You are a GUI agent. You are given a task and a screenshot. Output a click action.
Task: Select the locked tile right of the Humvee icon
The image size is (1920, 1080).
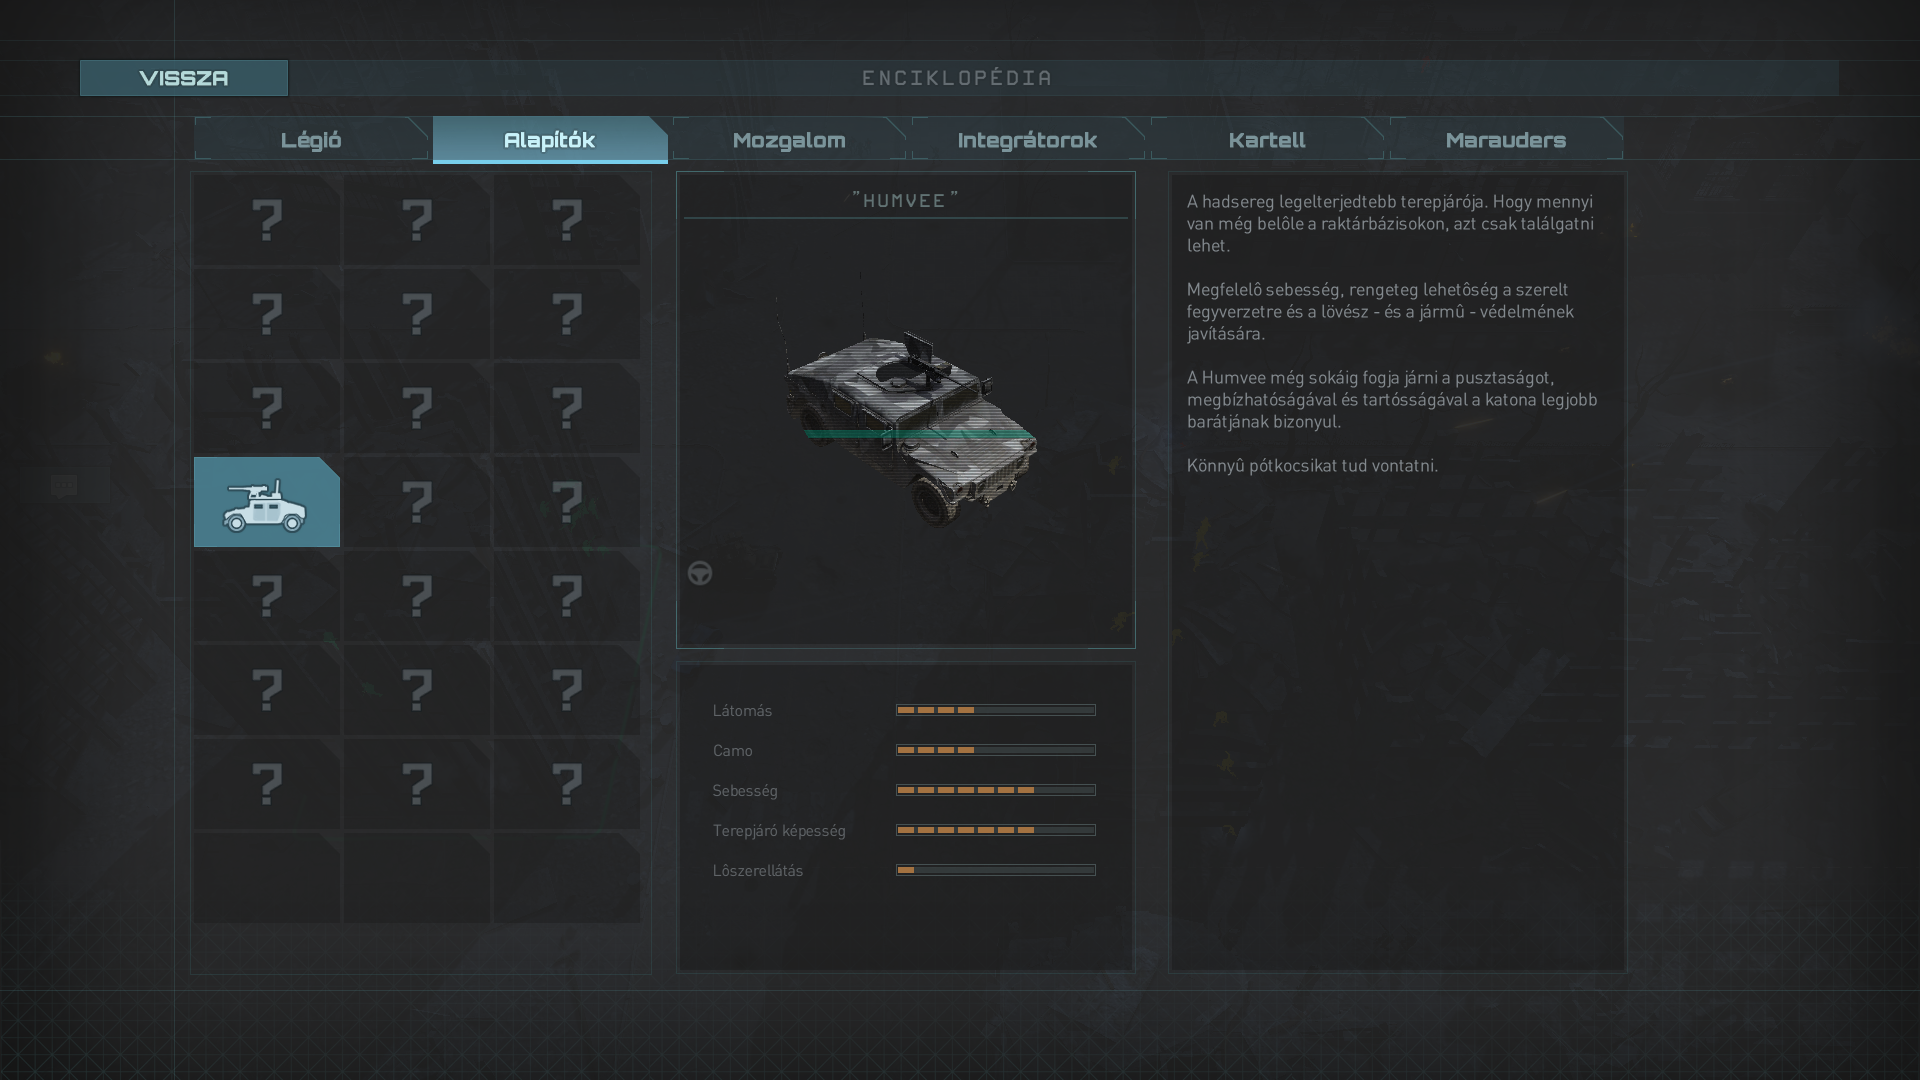(x=416, y=502)
